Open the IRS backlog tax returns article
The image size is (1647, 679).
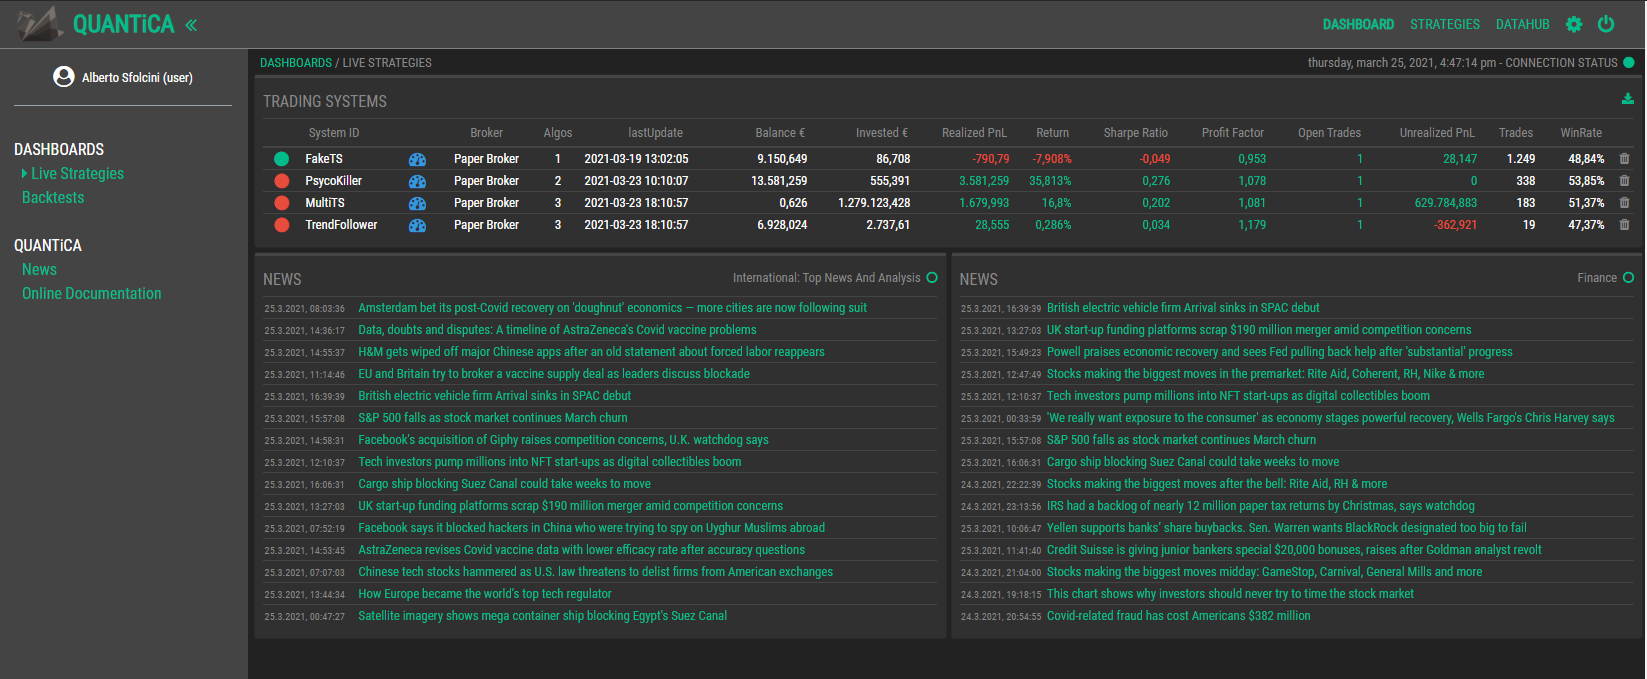(x=1261, y=506)
